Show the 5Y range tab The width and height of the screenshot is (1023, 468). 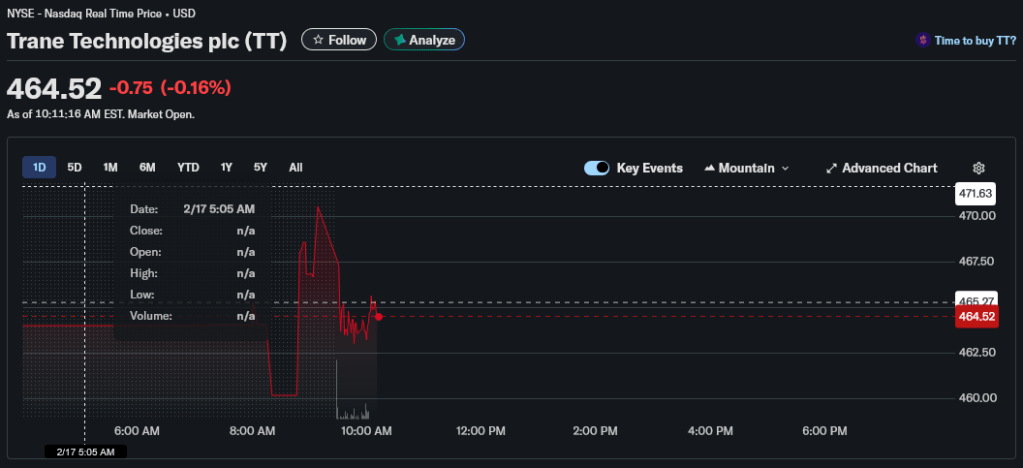pos(260,168)
